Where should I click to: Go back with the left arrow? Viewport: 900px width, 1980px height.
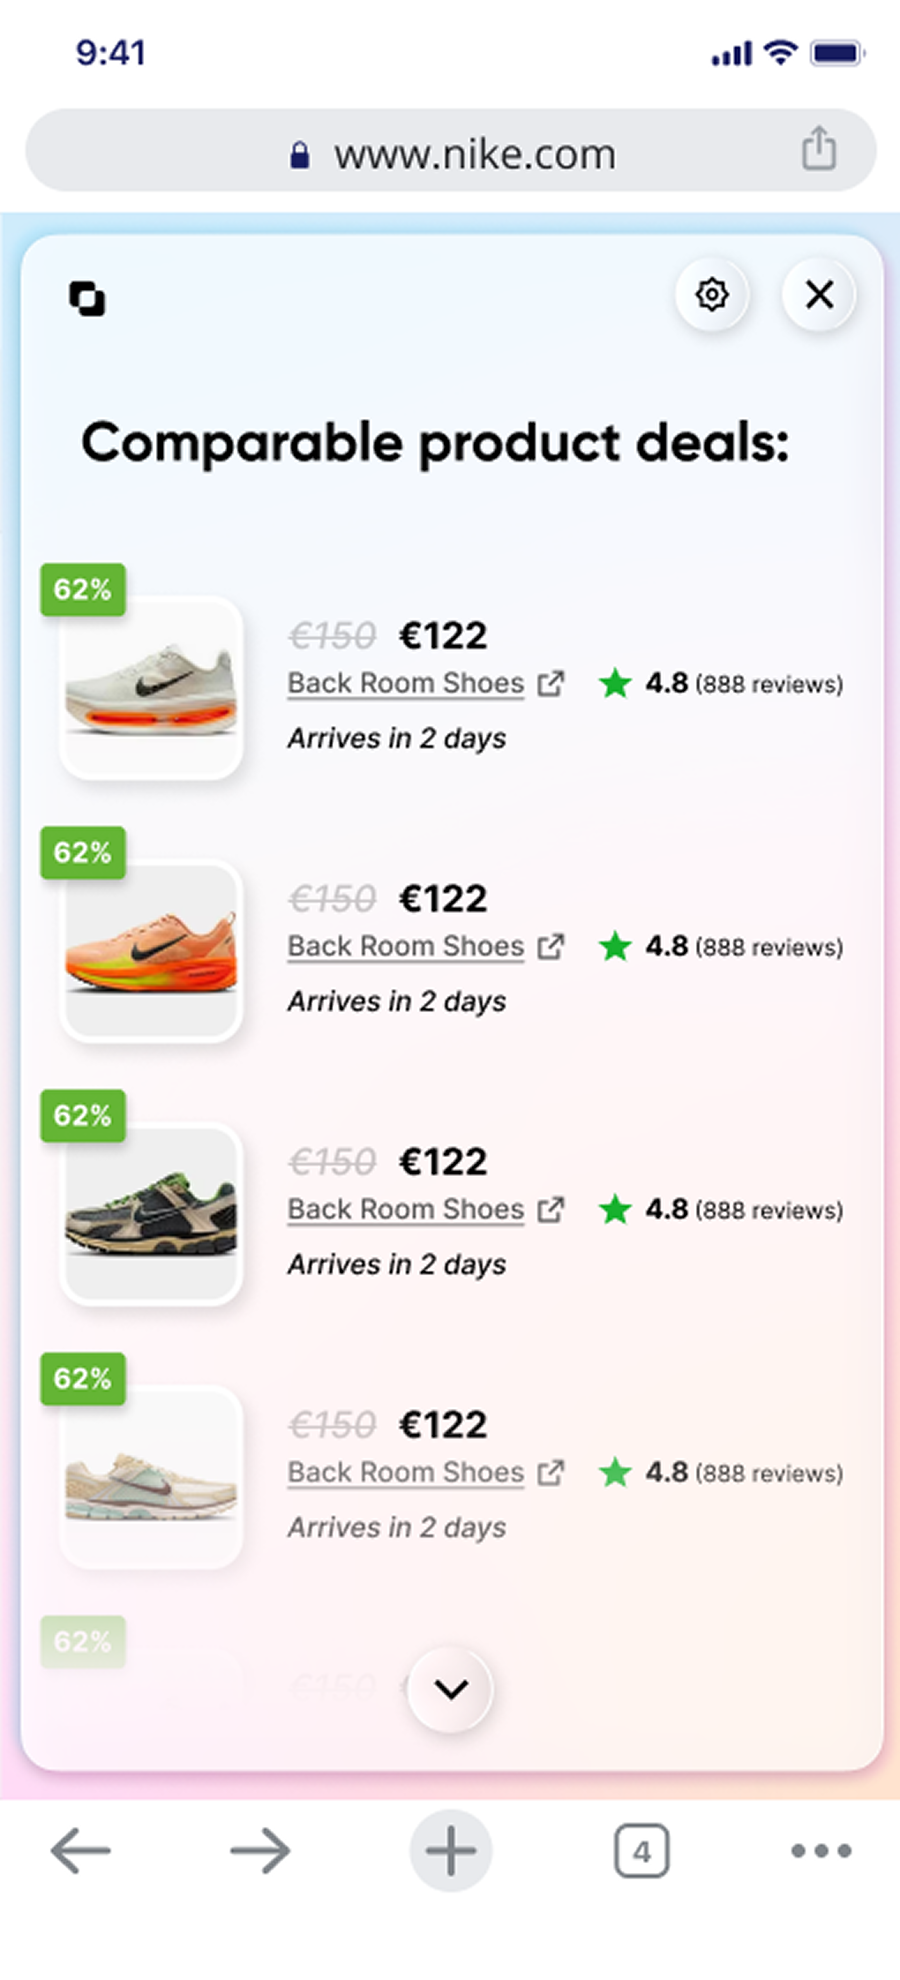click(81, 1850)
